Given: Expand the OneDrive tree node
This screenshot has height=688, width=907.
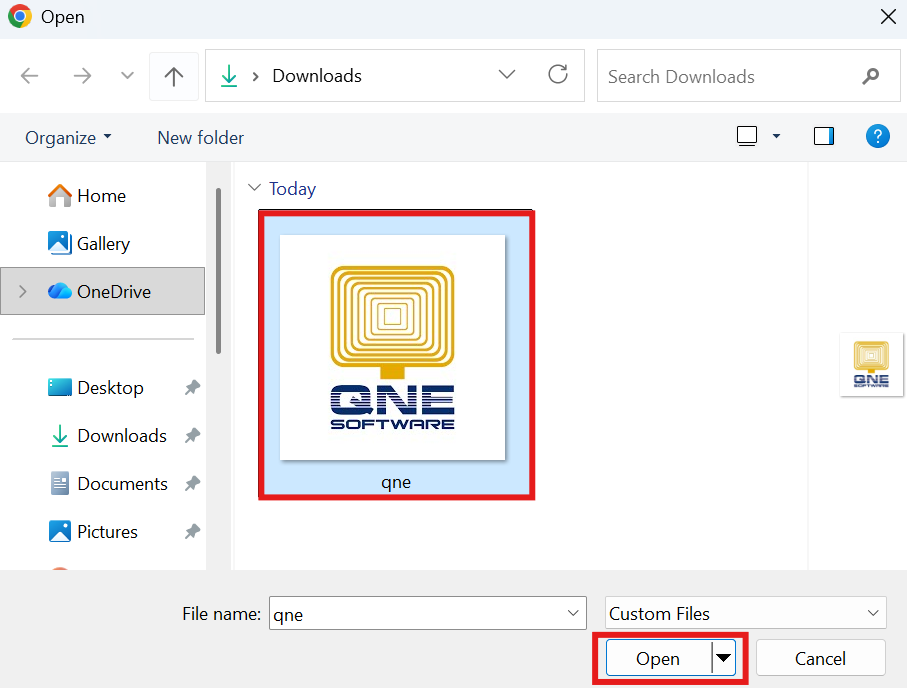Looking at the screenshot, I should [x=23, y=291].
